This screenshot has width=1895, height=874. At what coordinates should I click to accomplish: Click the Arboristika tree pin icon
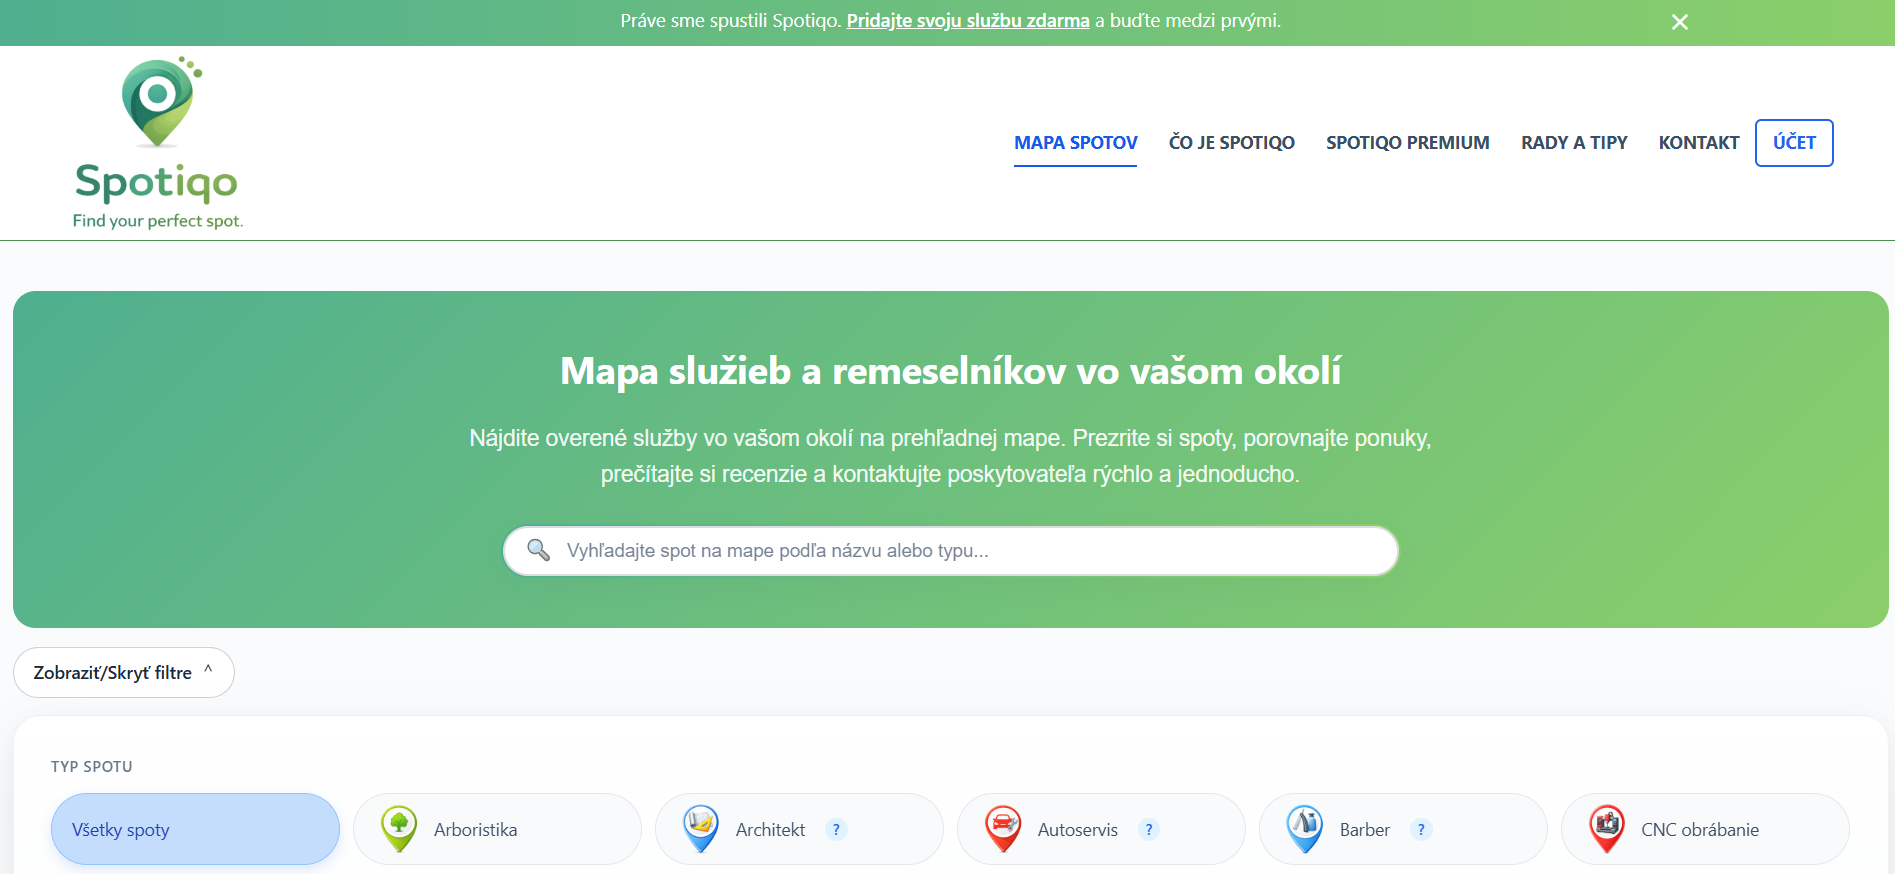coord(399,829)
